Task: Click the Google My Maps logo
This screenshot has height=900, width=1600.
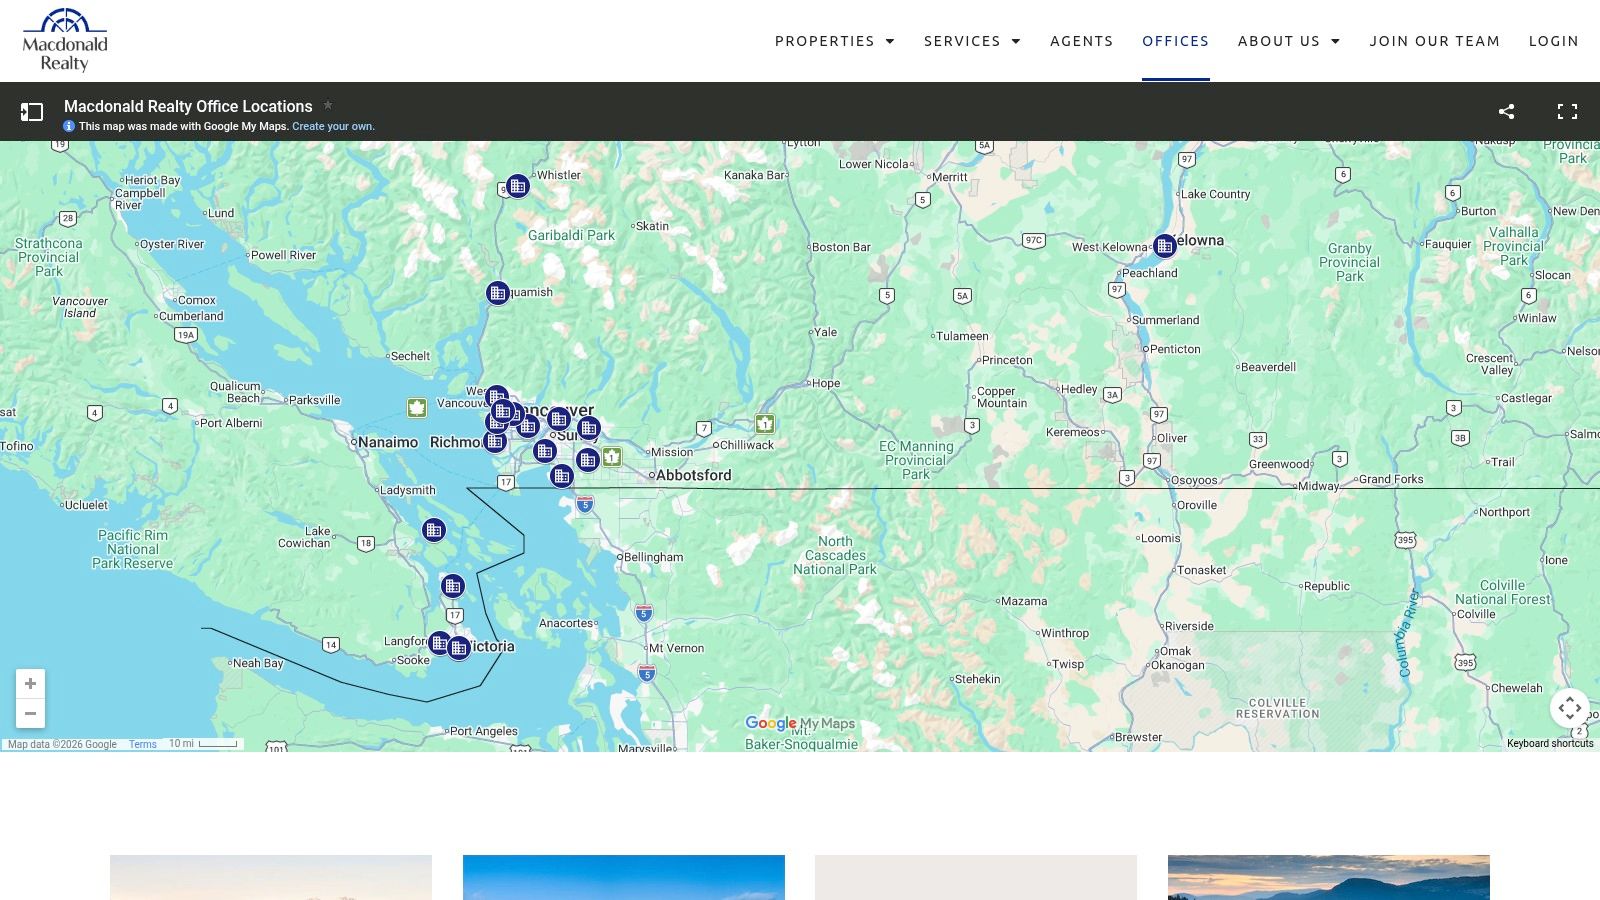Action: (800, 723)
